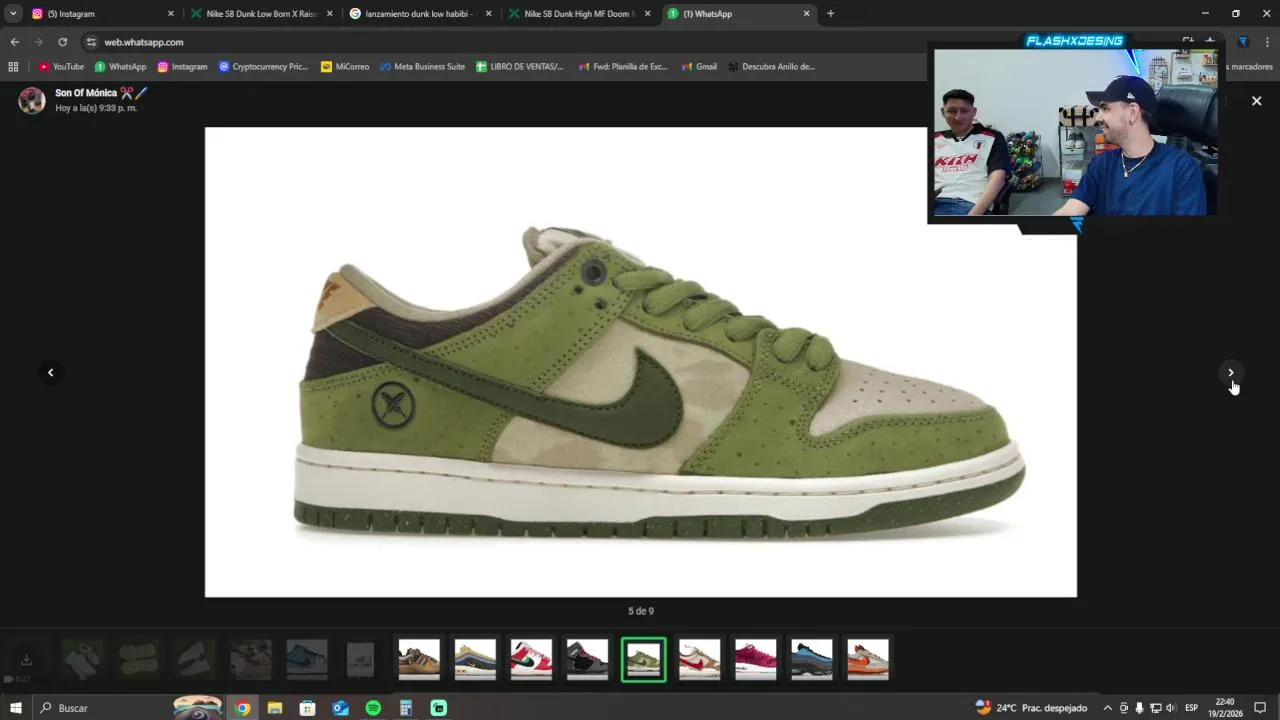Open Gmail bookmark
1280x720 pixels.
pyautogui.click(x=699, y=67)
